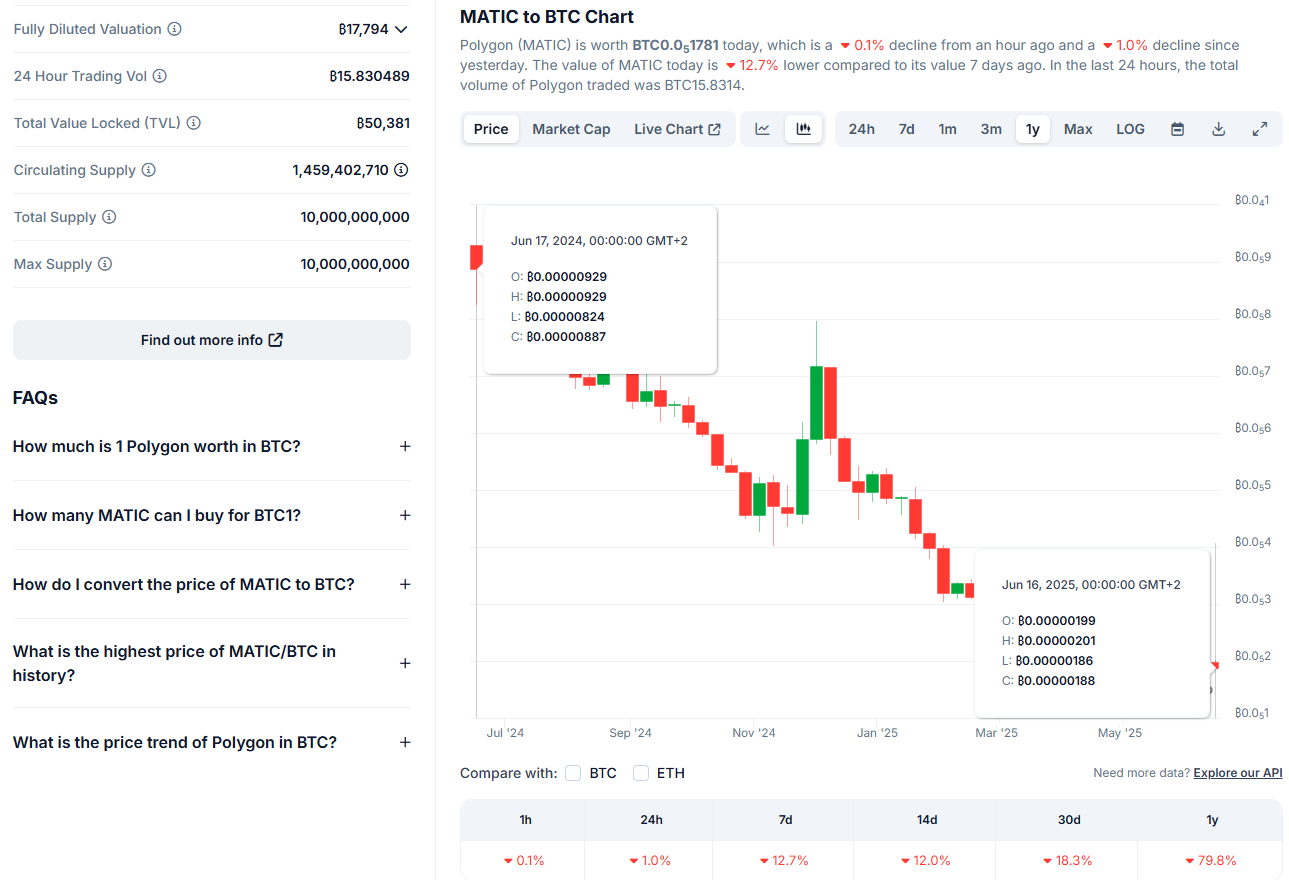Image resolution: width=1289 pixels, height=880 pixels.
Task: Expand 'How do I convert the price' FAQ
Action: tap(405, 584)
